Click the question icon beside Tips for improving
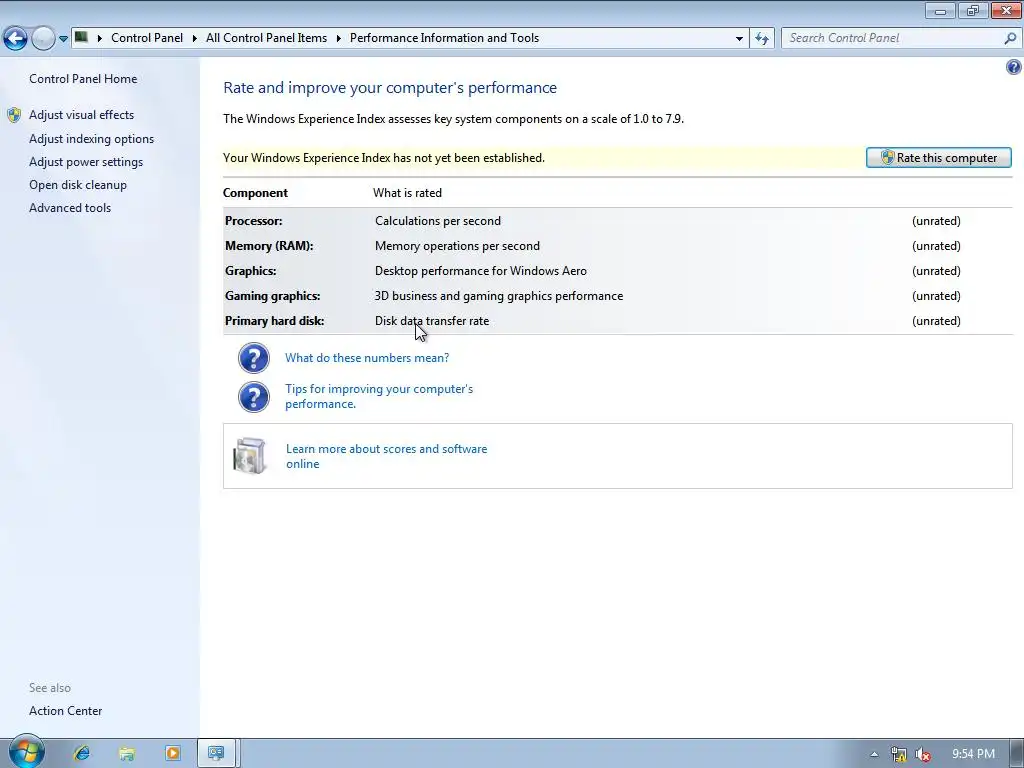The width and height of the screenshot is (1024, 768). [253, 397]
